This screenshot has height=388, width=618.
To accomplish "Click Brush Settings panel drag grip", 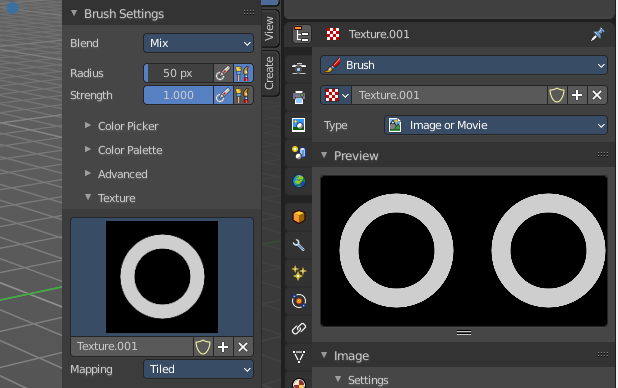I will pyautogui.click(x=249, y=13).
